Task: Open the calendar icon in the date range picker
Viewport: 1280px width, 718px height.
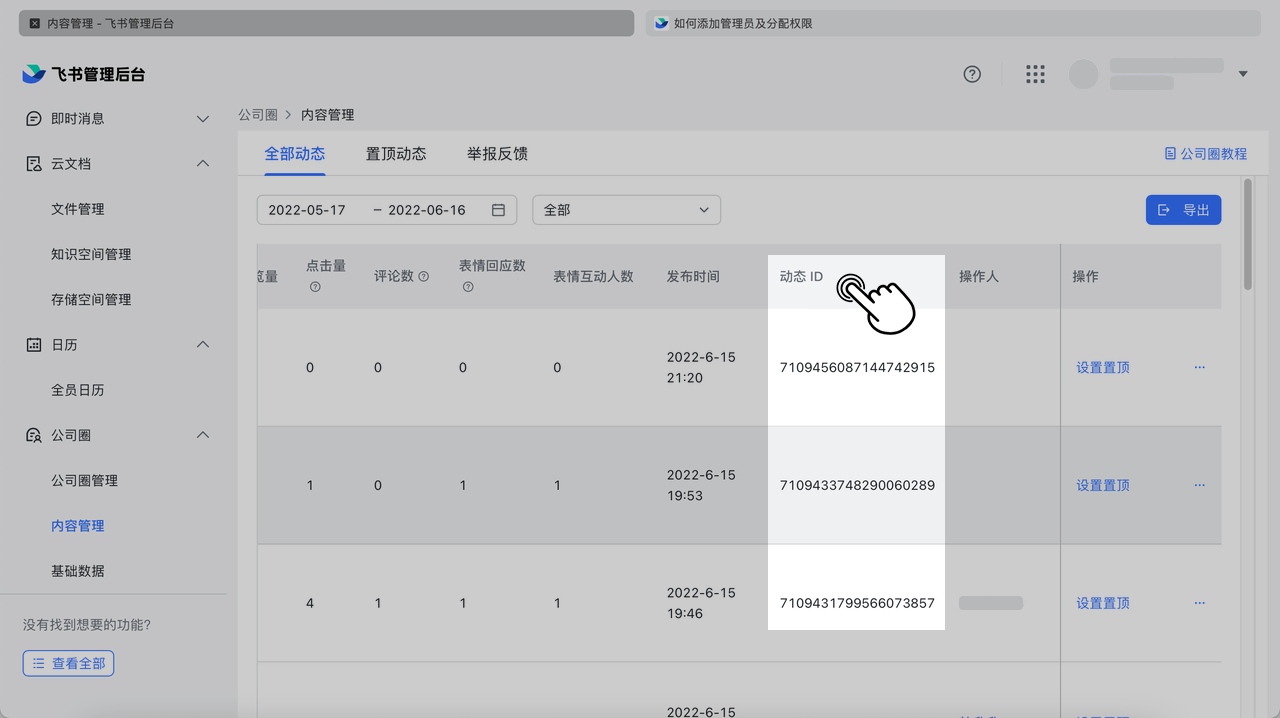Action: tap(496, 209)
